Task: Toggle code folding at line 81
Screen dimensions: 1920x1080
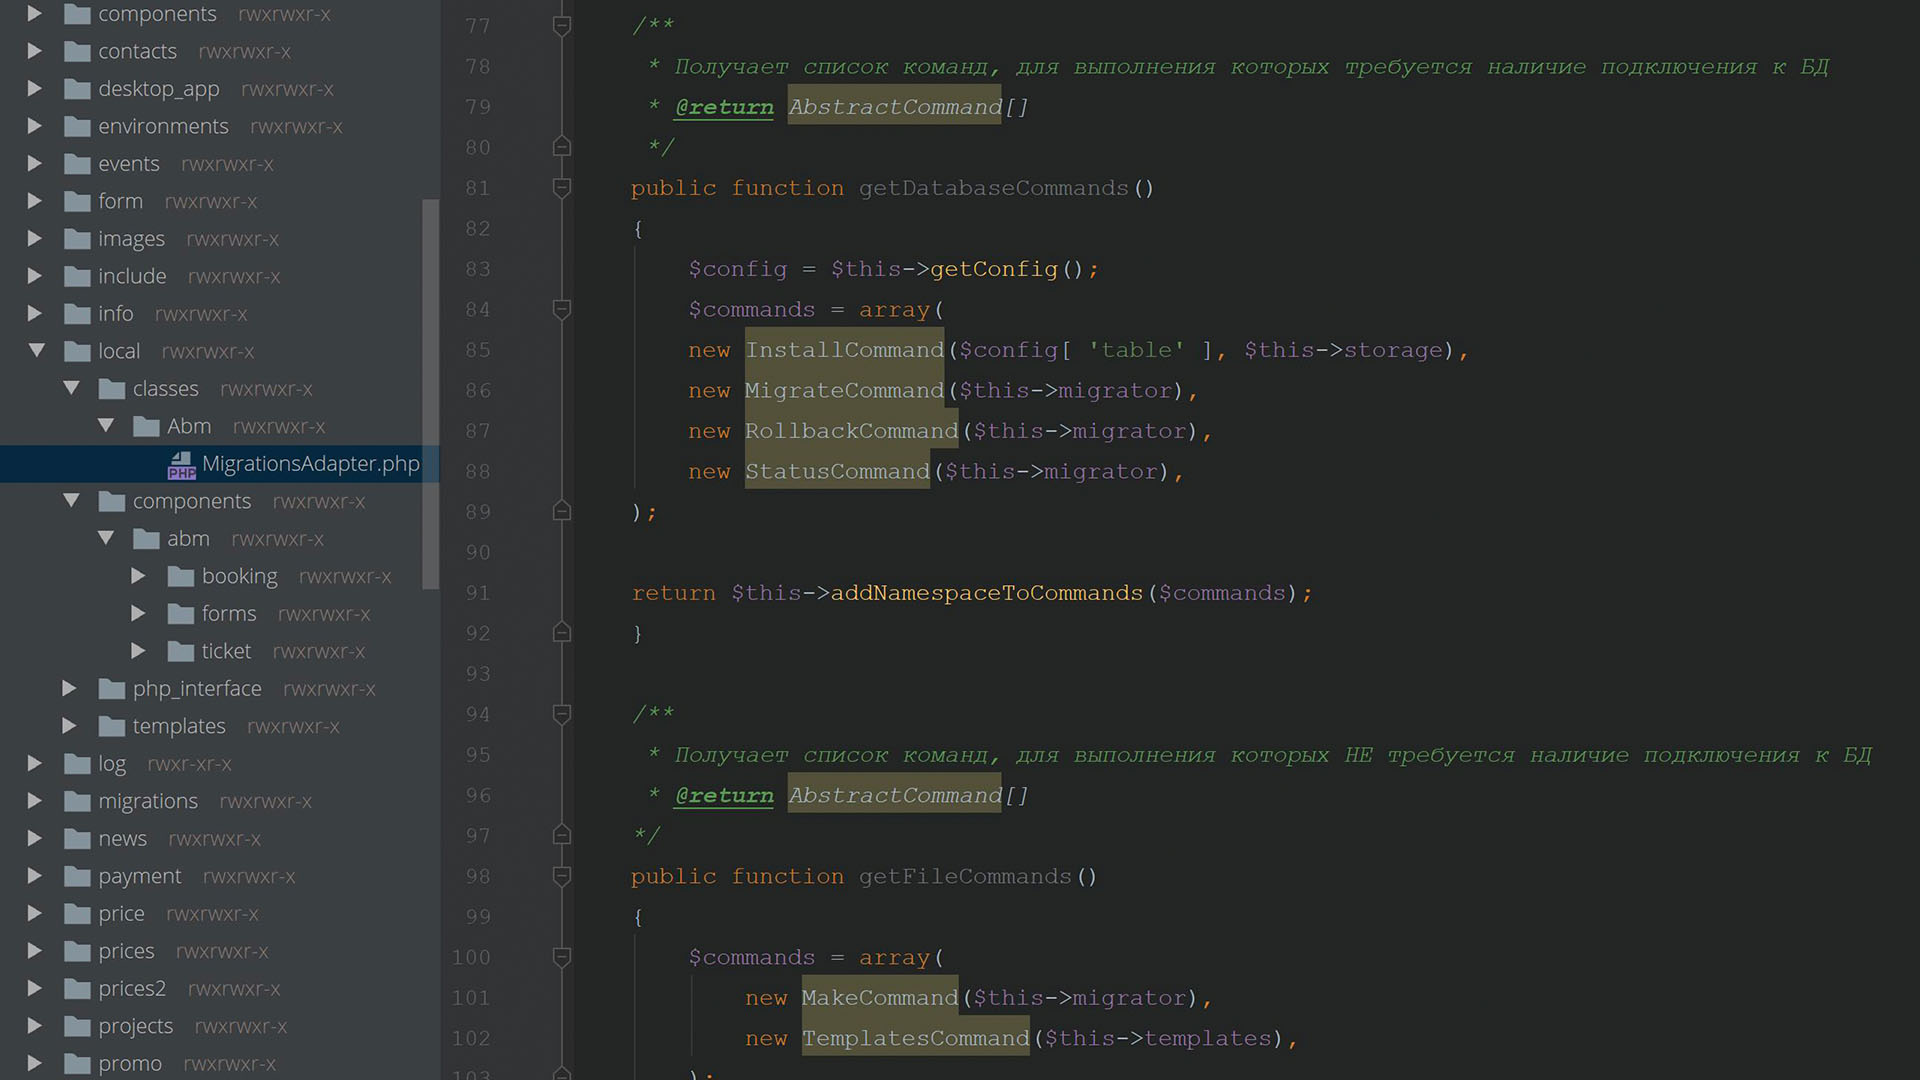Action: (562, 188)
